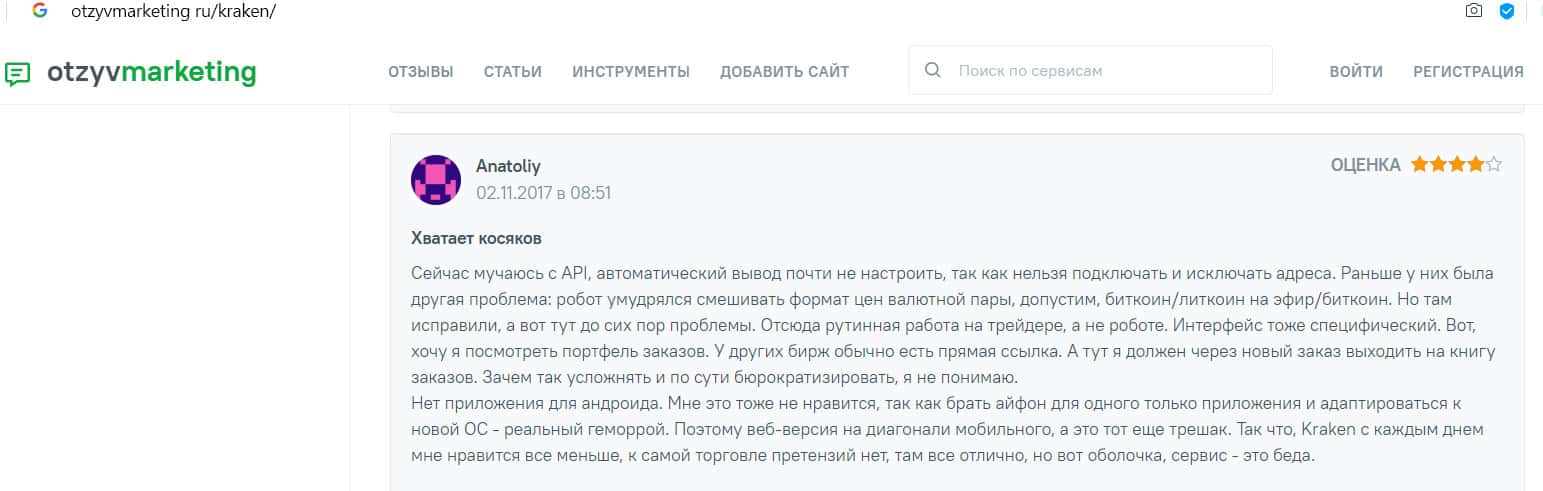Open the ДОБАВИТЬ САЙТ menu item
Image resolution: width=1543 pixels, height=491 pixels.
[784, 72]
